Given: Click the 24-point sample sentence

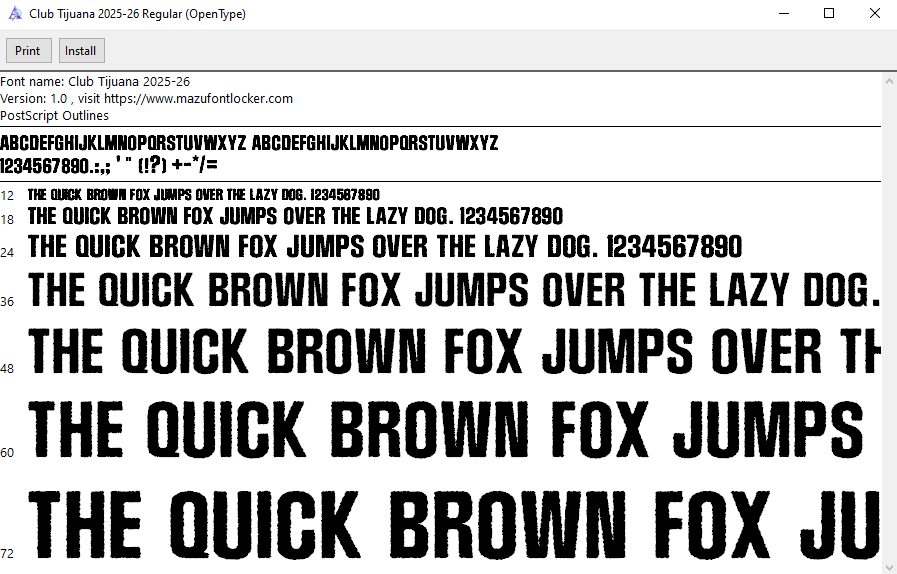Looking at the screenshot, I should 385,247.
